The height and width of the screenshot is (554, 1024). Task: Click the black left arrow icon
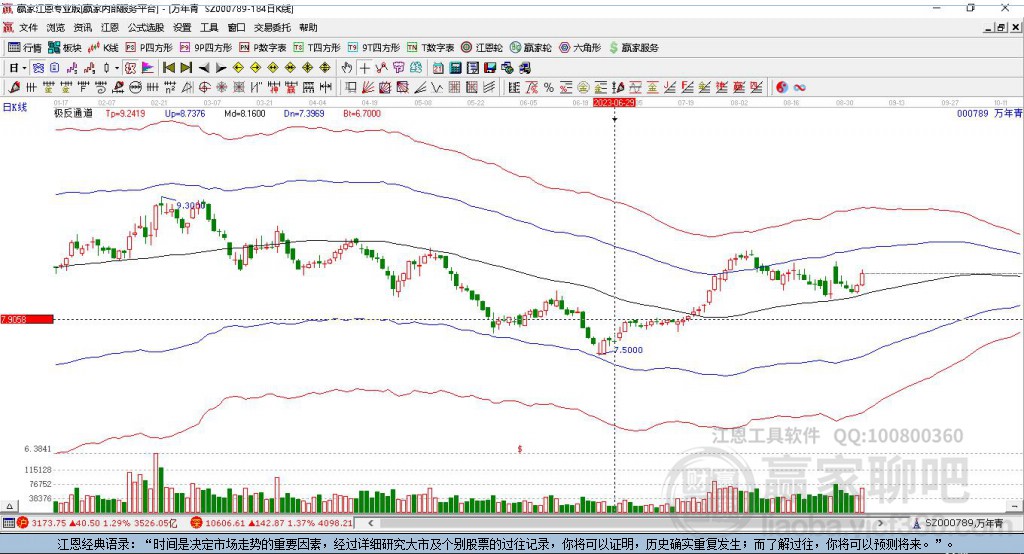click(x=204, y=68)
